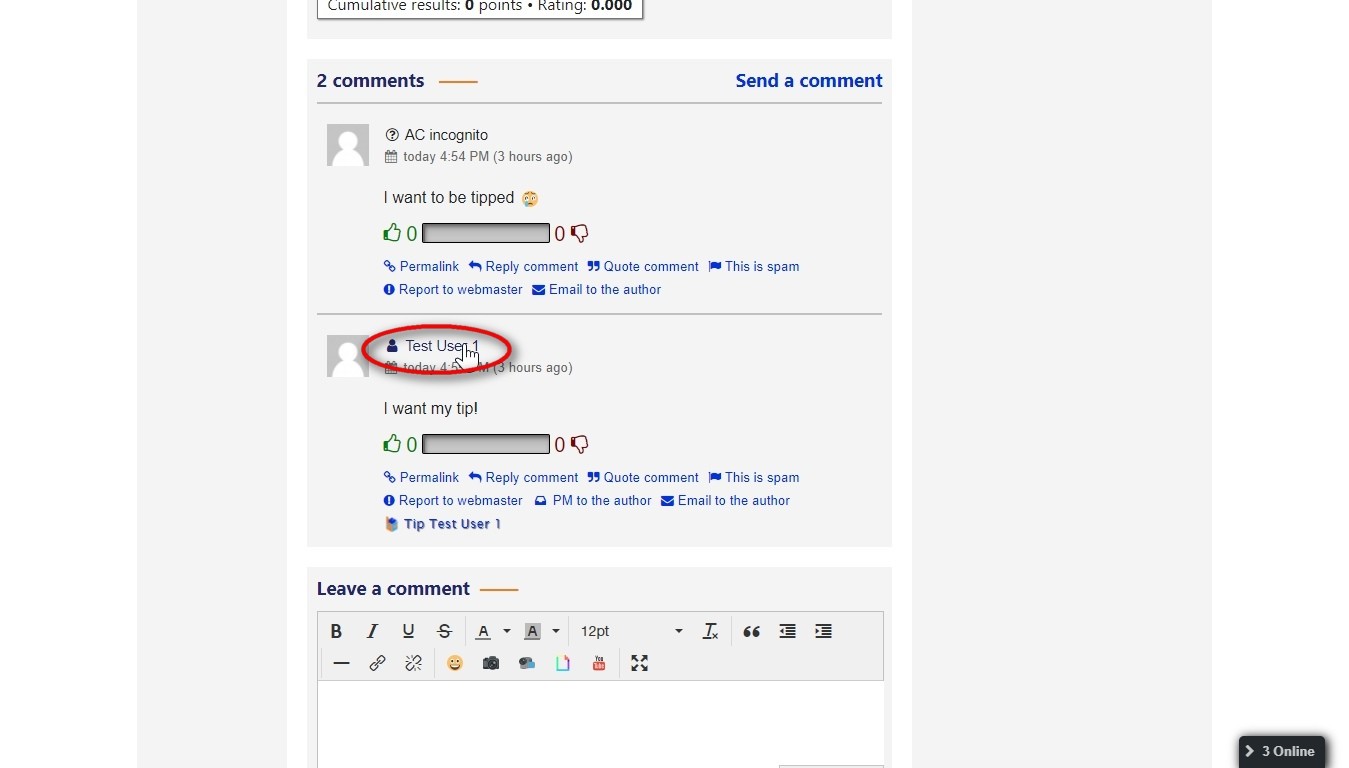Click the rating bar on AC incognito's comment
This screenshot has width=1349, height=768.
pyautogui.click(x=485, y=233)
